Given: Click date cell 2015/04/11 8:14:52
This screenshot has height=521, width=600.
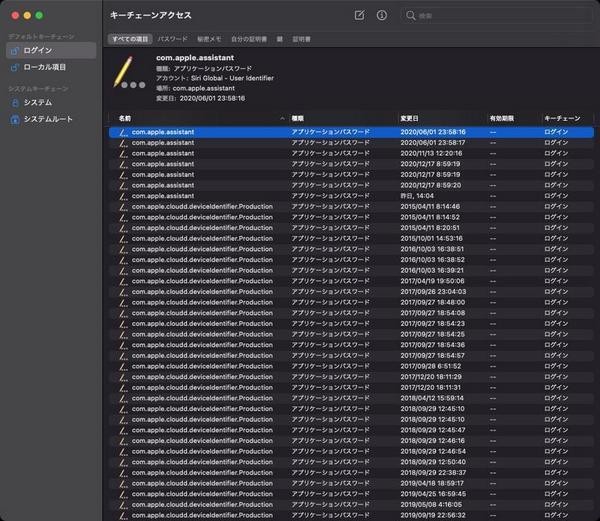Looking at the screenshot, I should (x=430, y=218).
